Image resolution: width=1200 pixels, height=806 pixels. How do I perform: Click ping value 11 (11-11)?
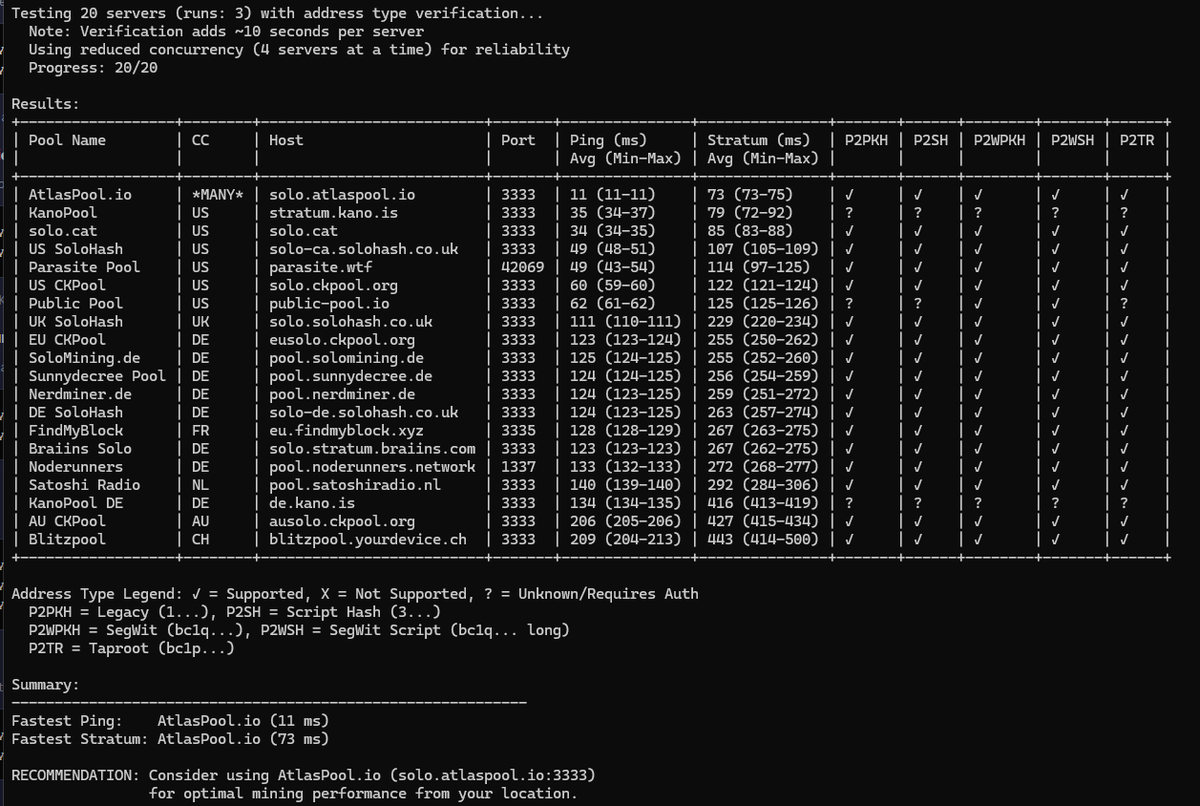pos(613,195)
